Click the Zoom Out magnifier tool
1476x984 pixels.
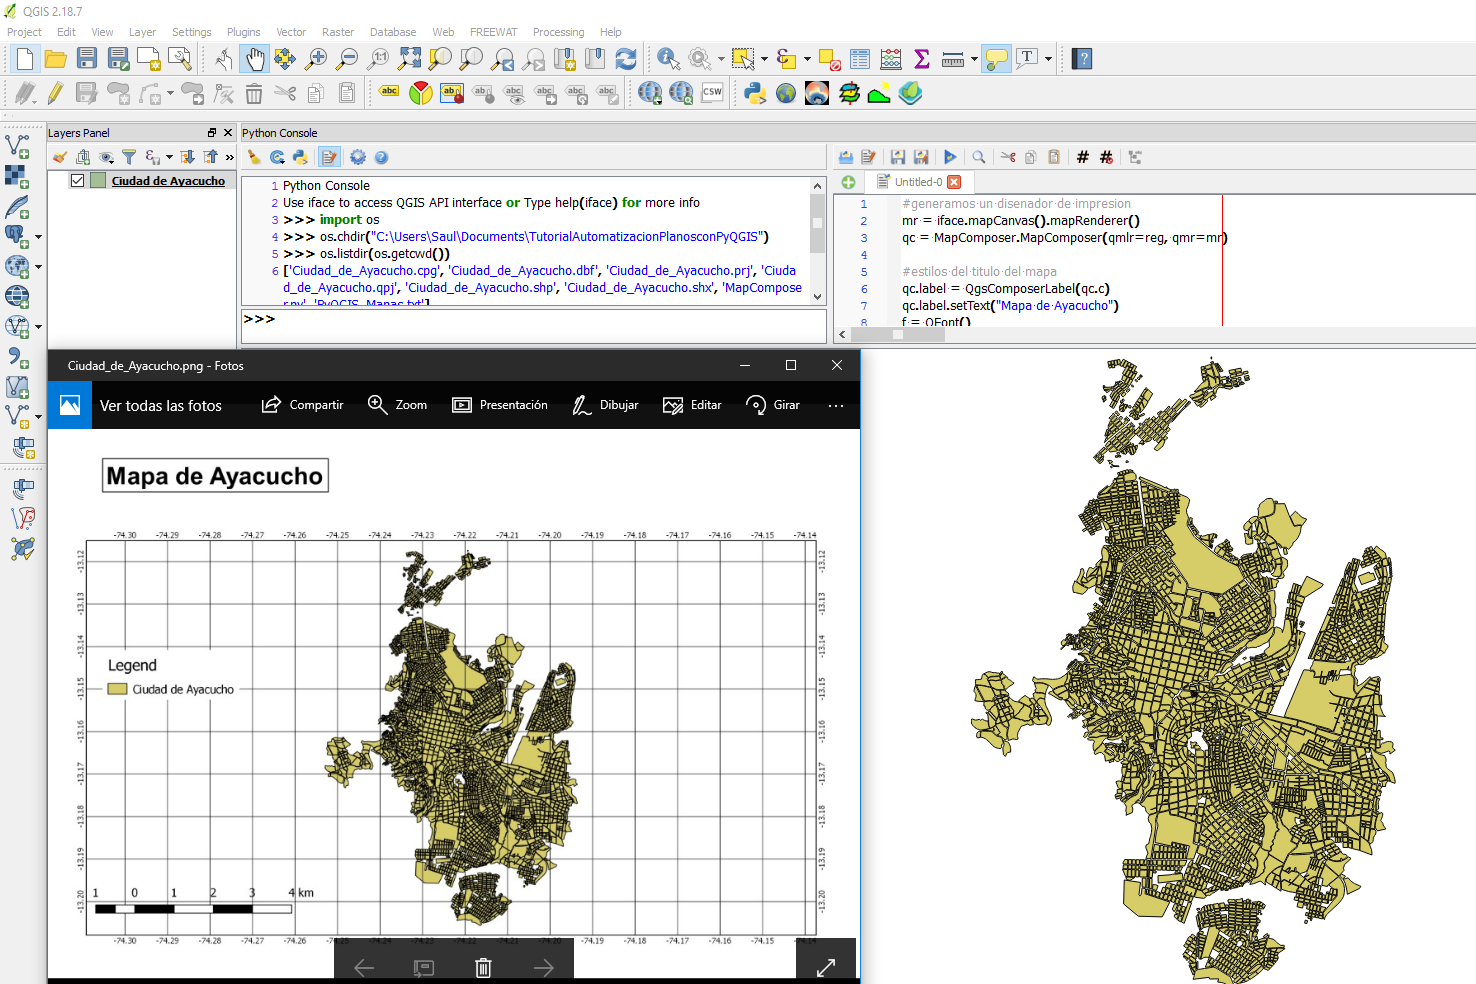tap(347, 59)
